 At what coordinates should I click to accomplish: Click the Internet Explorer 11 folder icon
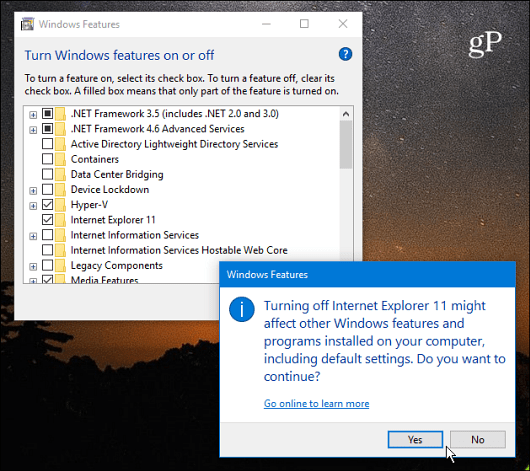61,220
